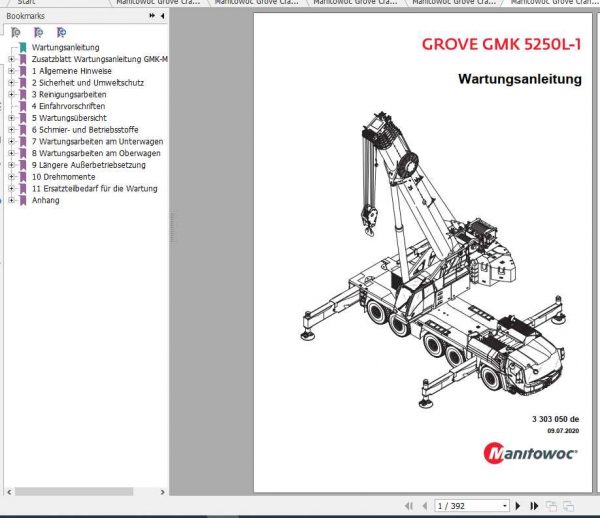Open the Wartungsanleitung bookmark
The height and width of the screenshot is (518, 600).
[x=65, y=47]
